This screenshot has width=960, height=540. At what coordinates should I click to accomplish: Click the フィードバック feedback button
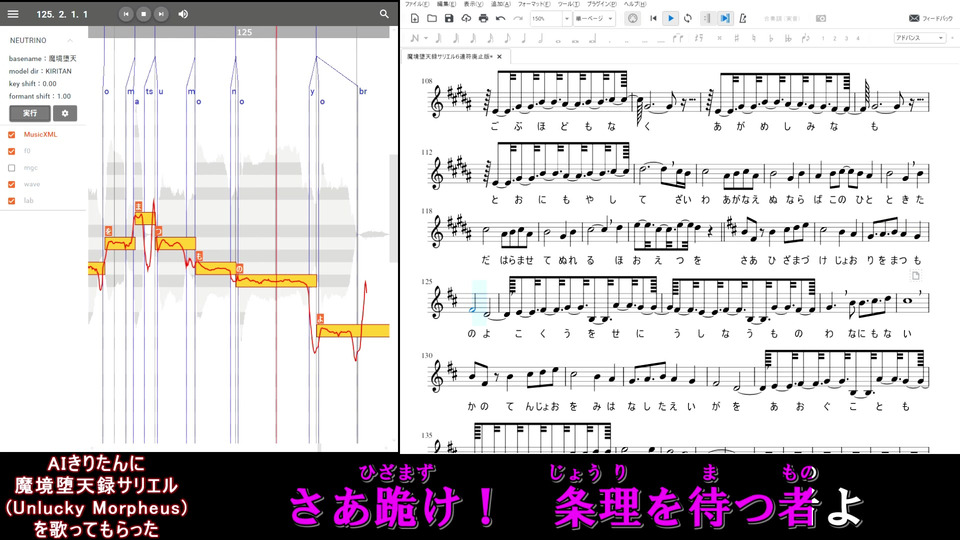pos(931,18)
